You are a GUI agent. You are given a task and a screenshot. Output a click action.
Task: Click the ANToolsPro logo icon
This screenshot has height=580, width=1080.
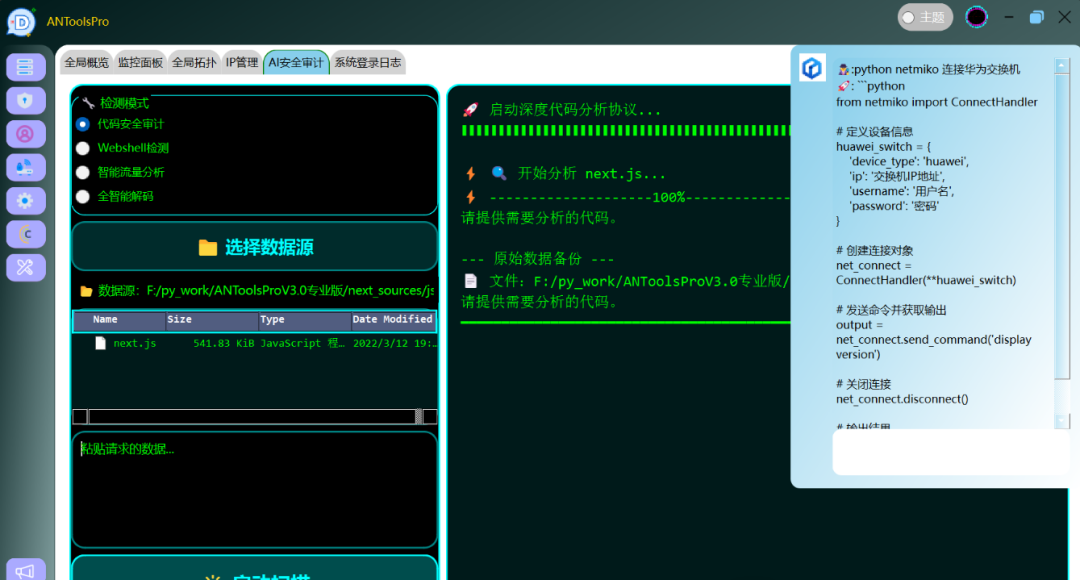click(x=21, y=21)
